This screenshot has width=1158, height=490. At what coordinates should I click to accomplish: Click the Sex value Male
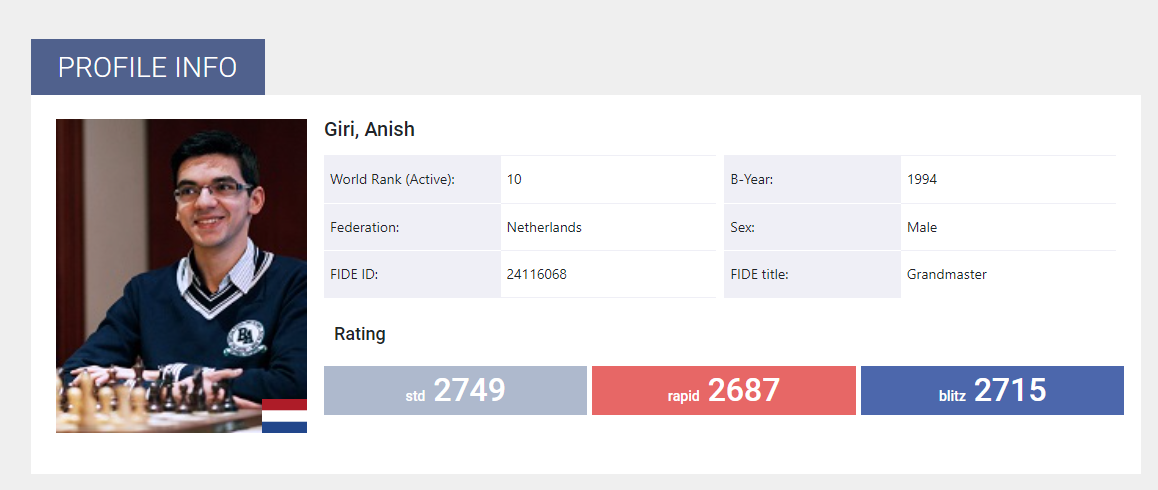pos(922,228)
